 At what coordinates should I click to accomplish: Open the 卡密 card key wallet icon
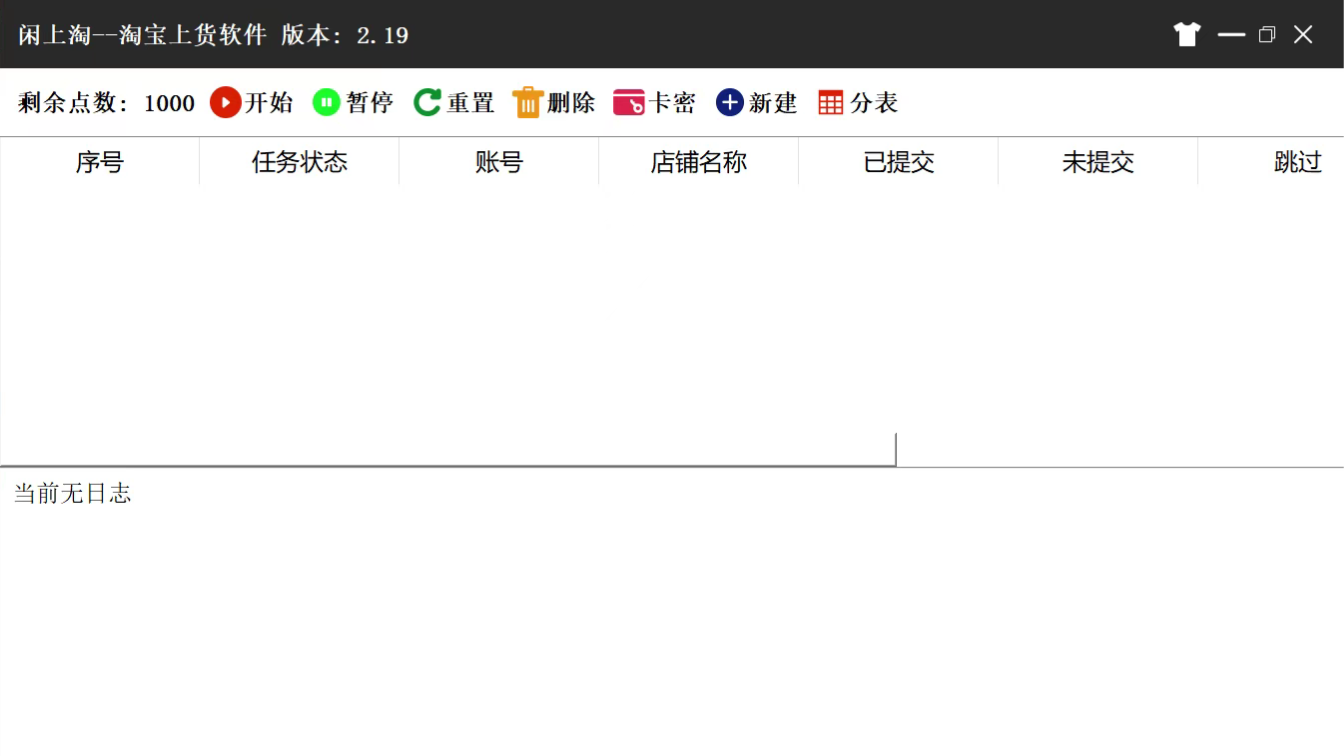point(629,102)
